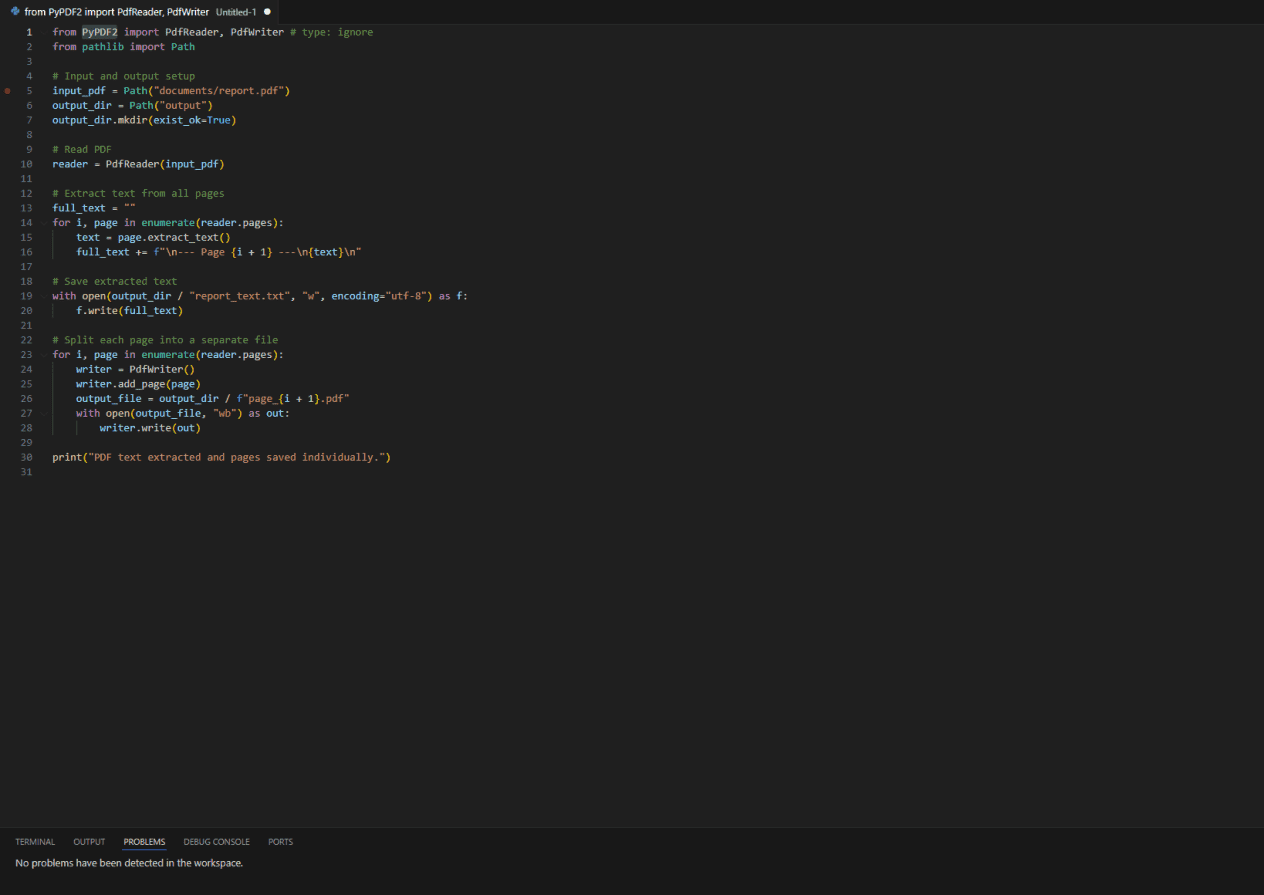The image size is (1264, 895).
Task: Click line number 31 in the gutter
Action: click(26, 472)
